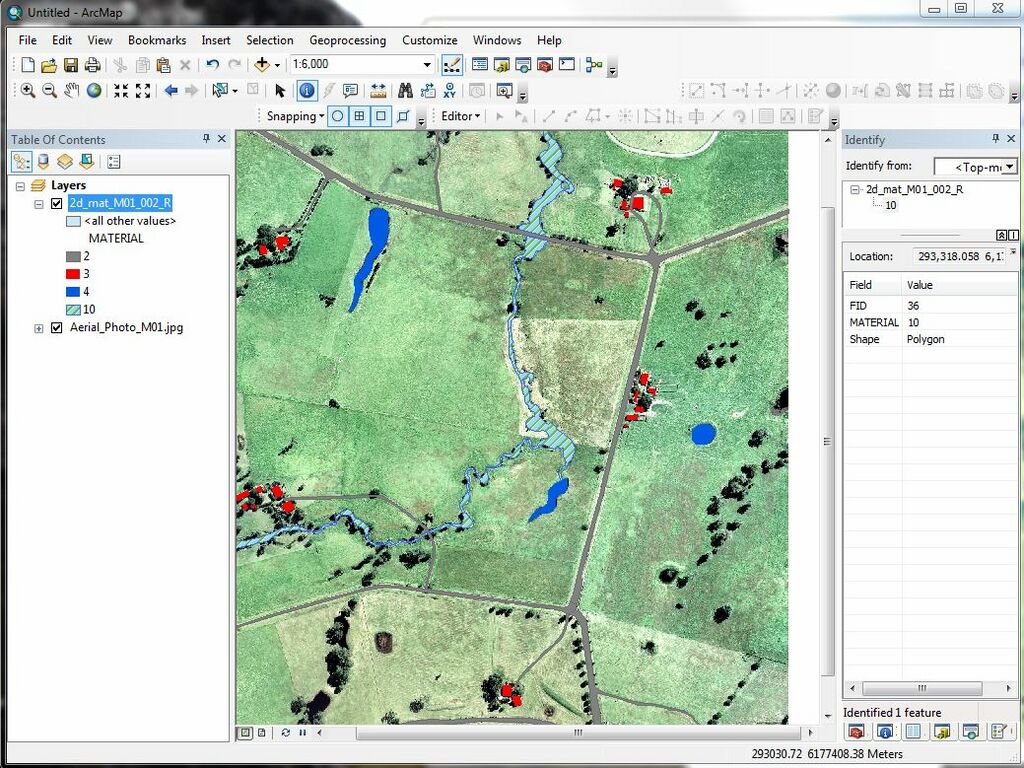Select the Zoom In magnifier tool
Screen dimensions: 1024x768
tap(27, 91)
